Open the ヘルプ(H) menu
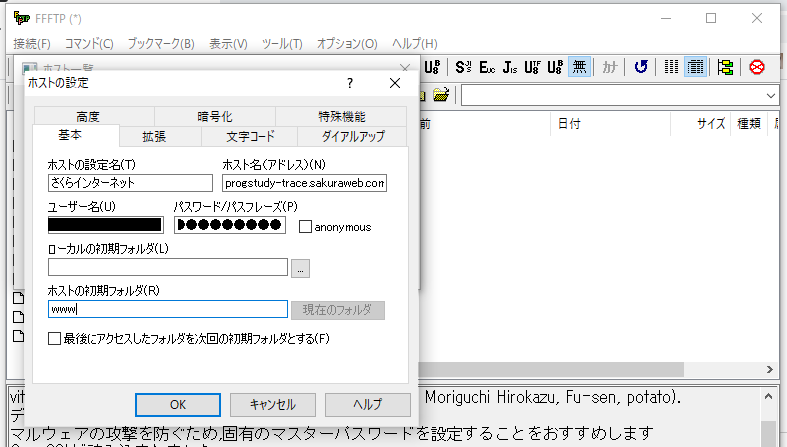This screenshot has width=787, height=447. pos(415,44)
